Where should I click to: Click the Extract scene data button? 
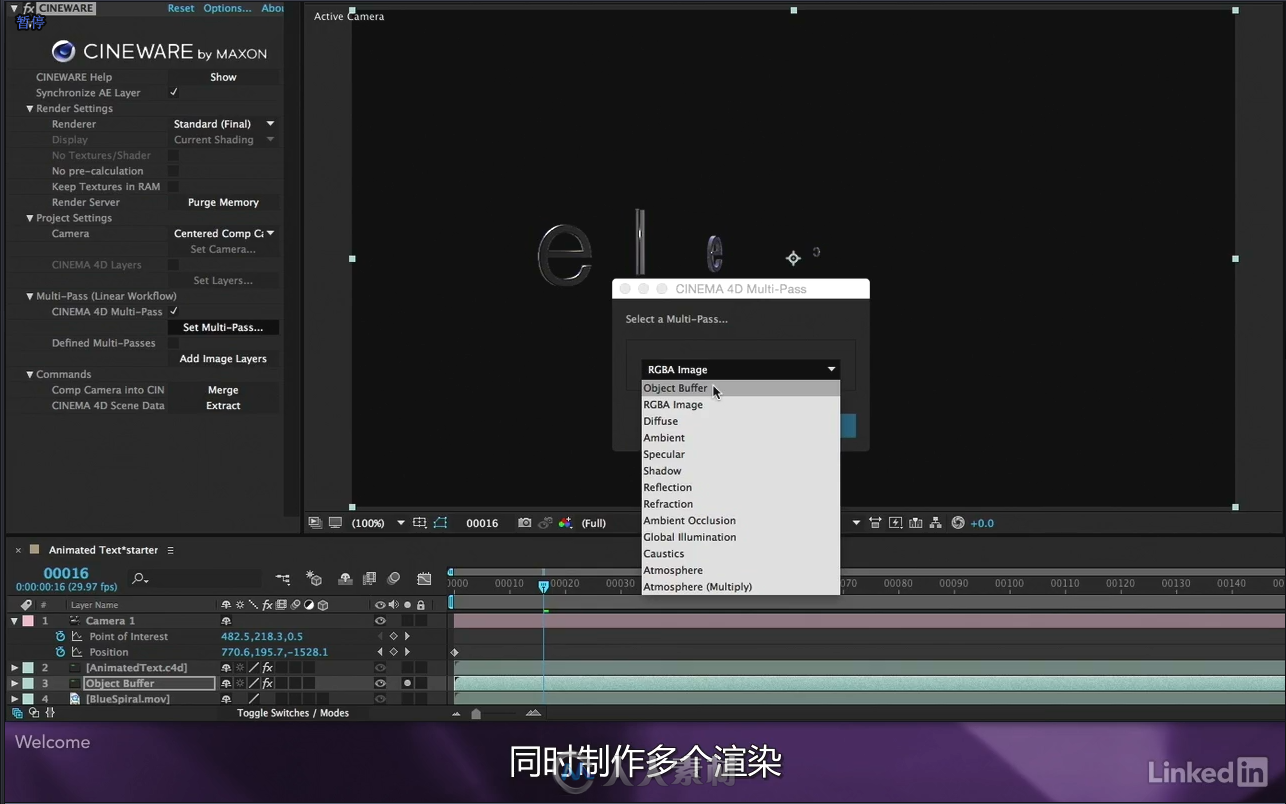click(223, 406)
